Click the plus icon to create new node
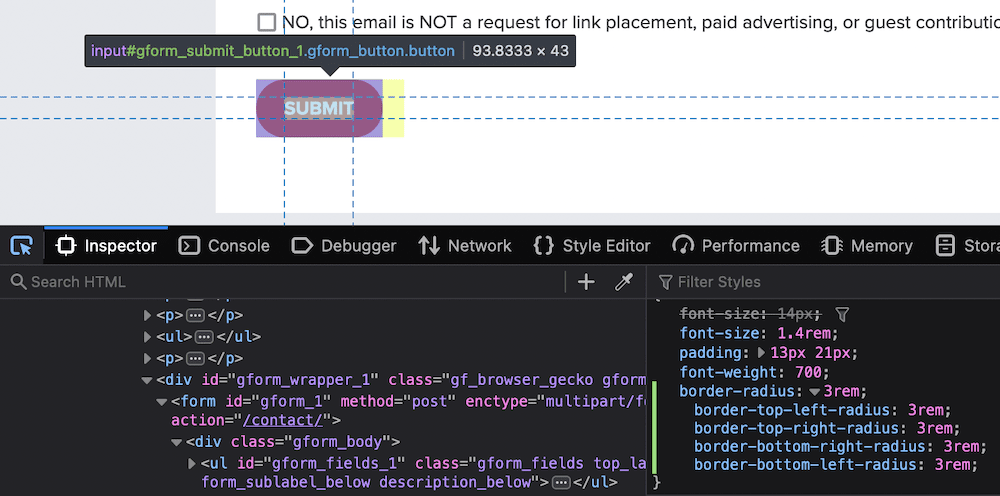The width and height of the screenshot is (1000, 496). pyautogui.click(x=585, y=282)
